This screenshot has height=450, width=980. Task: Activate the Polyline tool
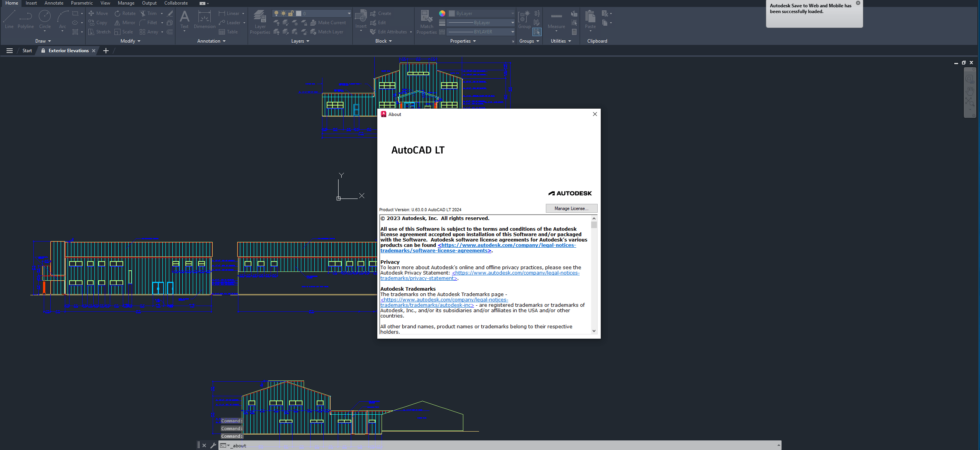pyautogui.click(x=26, y=19)
